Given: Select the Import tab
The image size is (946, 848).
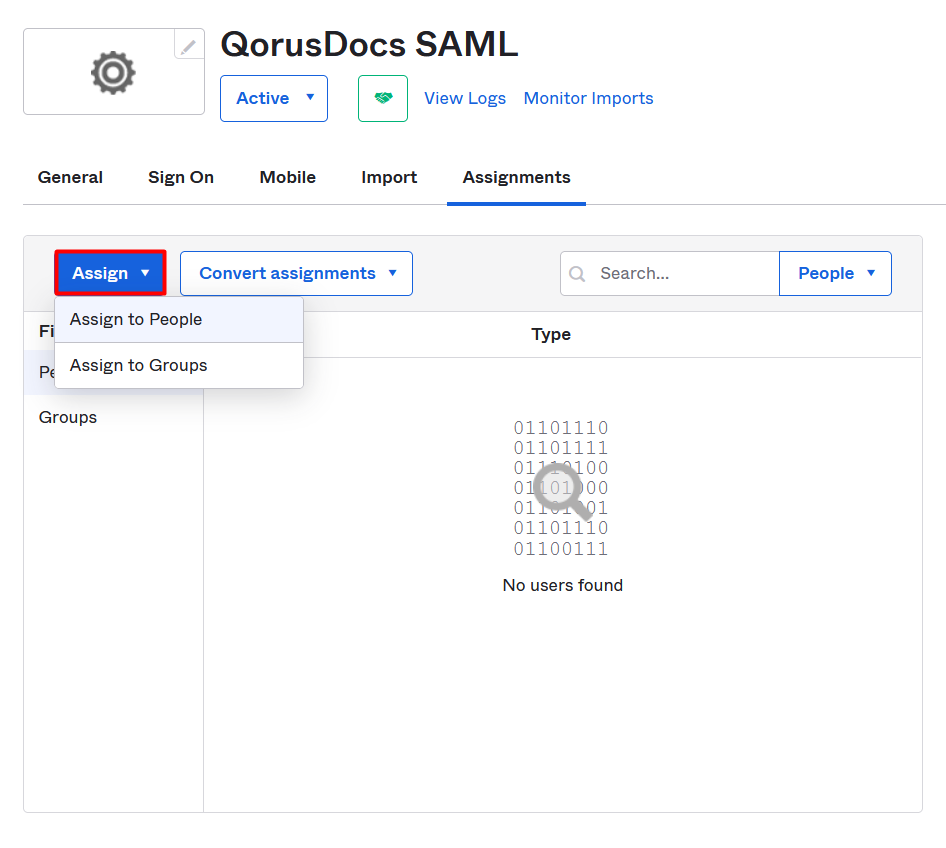Looking at the screenshot, I should [x=389, y=177].
